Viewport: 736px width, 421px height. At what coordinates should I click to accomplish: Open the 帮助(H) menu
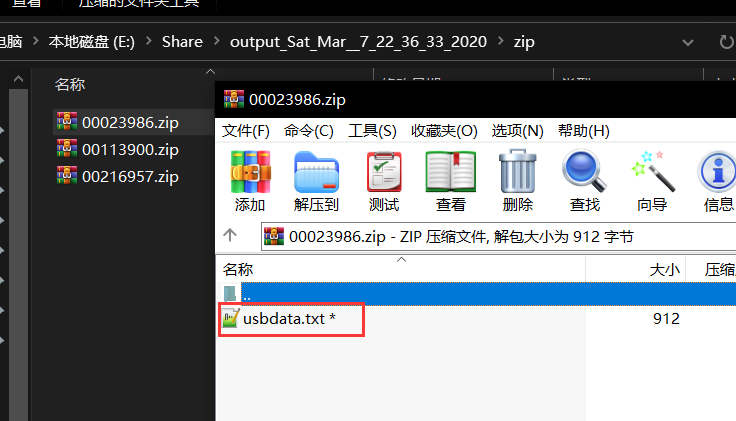pyautogui.click(x=583, y=131)
